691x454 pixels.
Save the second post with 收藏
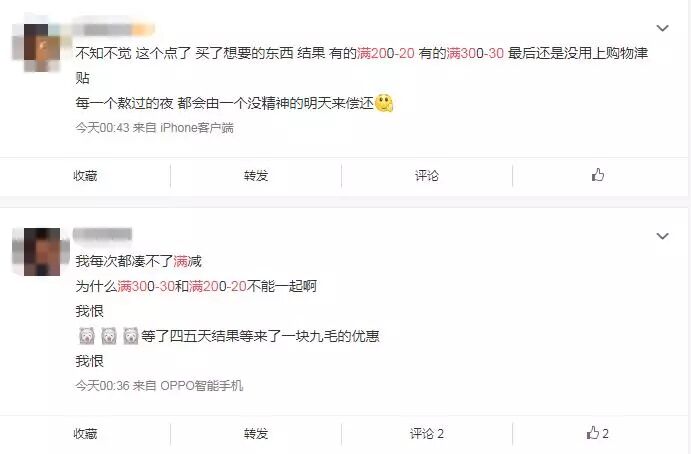(85, 434)
